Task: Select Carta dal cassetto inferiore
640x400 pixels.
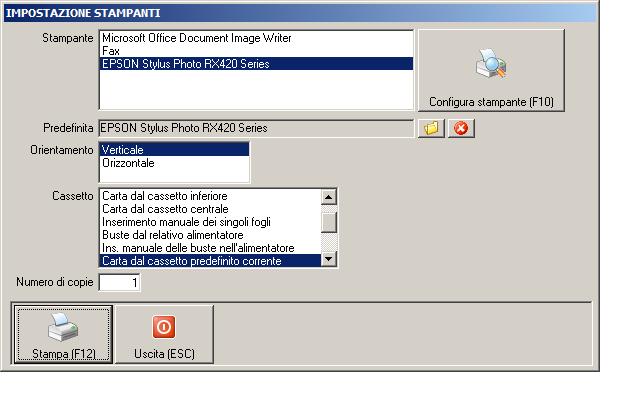Action: [210, 196]
